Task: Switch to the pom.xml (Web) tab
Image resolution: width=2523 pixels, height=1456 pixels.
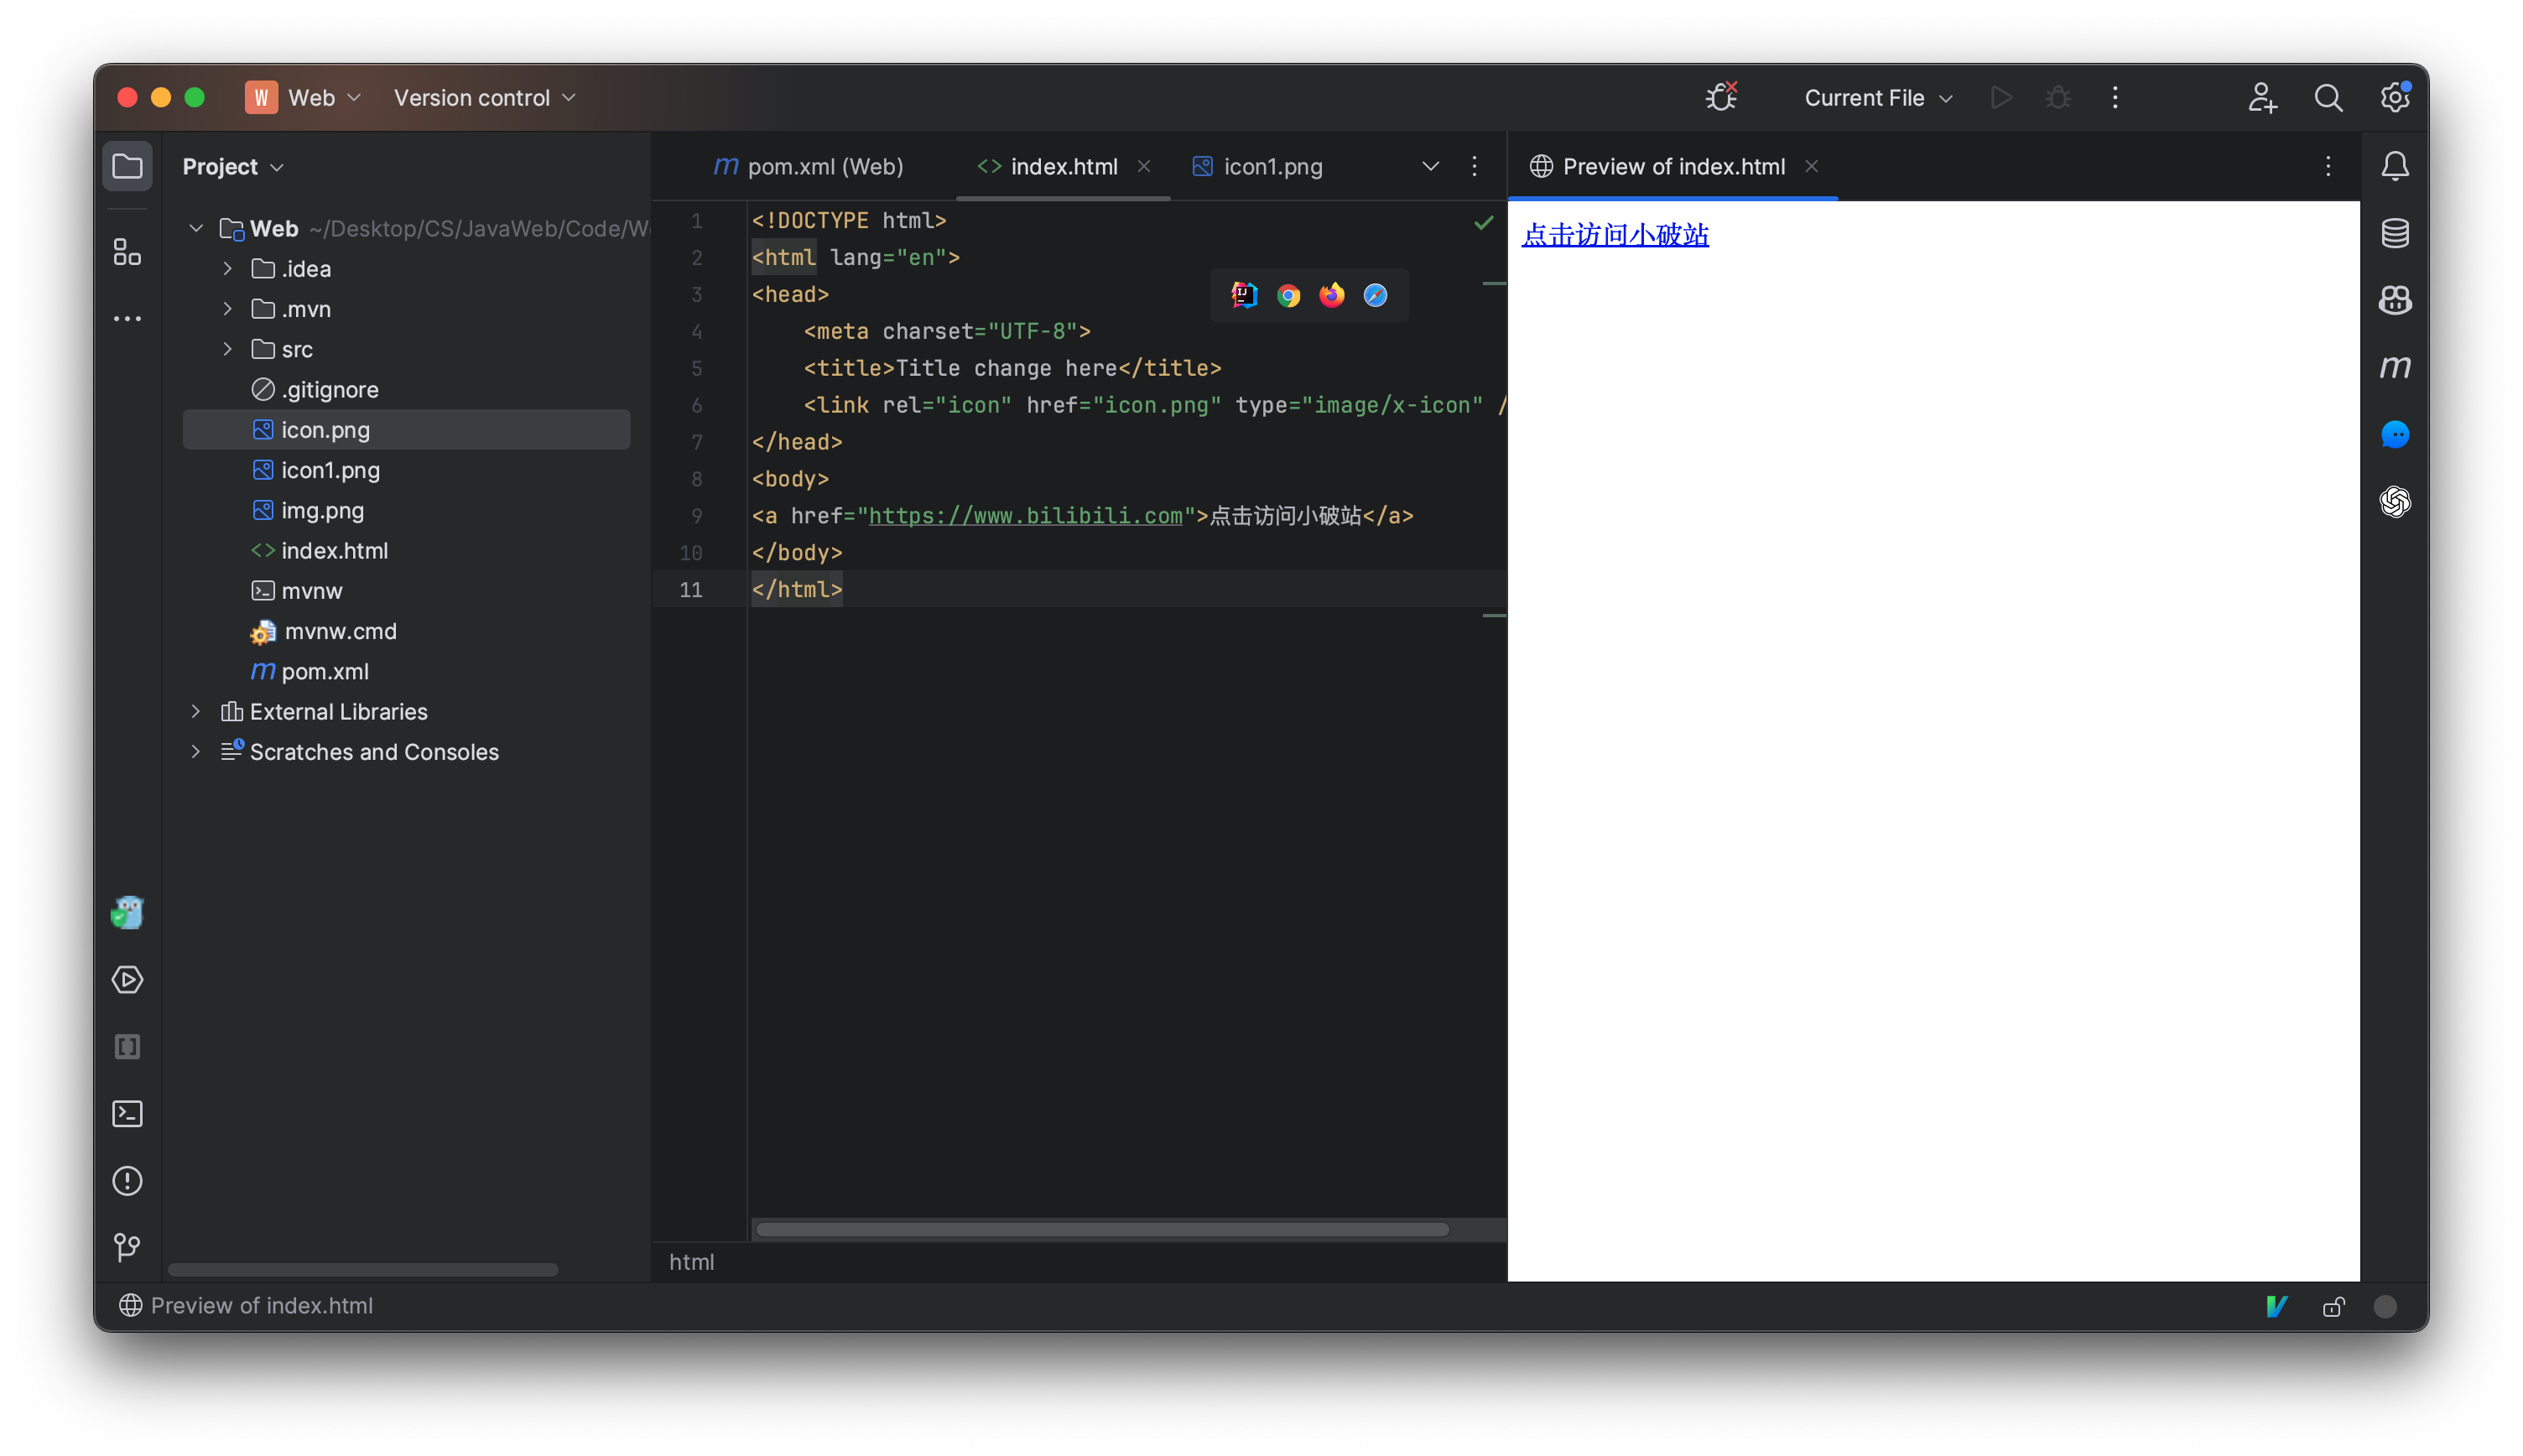Action: click(x=808, y=167)
